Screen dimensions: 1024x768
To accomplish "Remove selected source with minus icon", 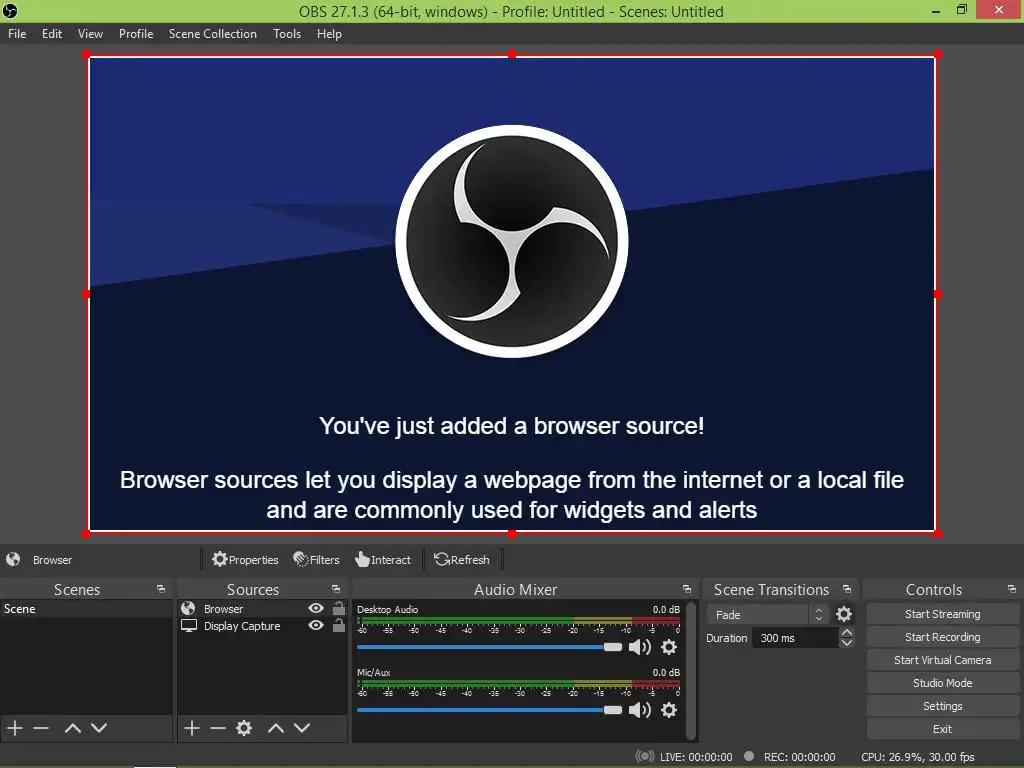I will pos(217,728).
